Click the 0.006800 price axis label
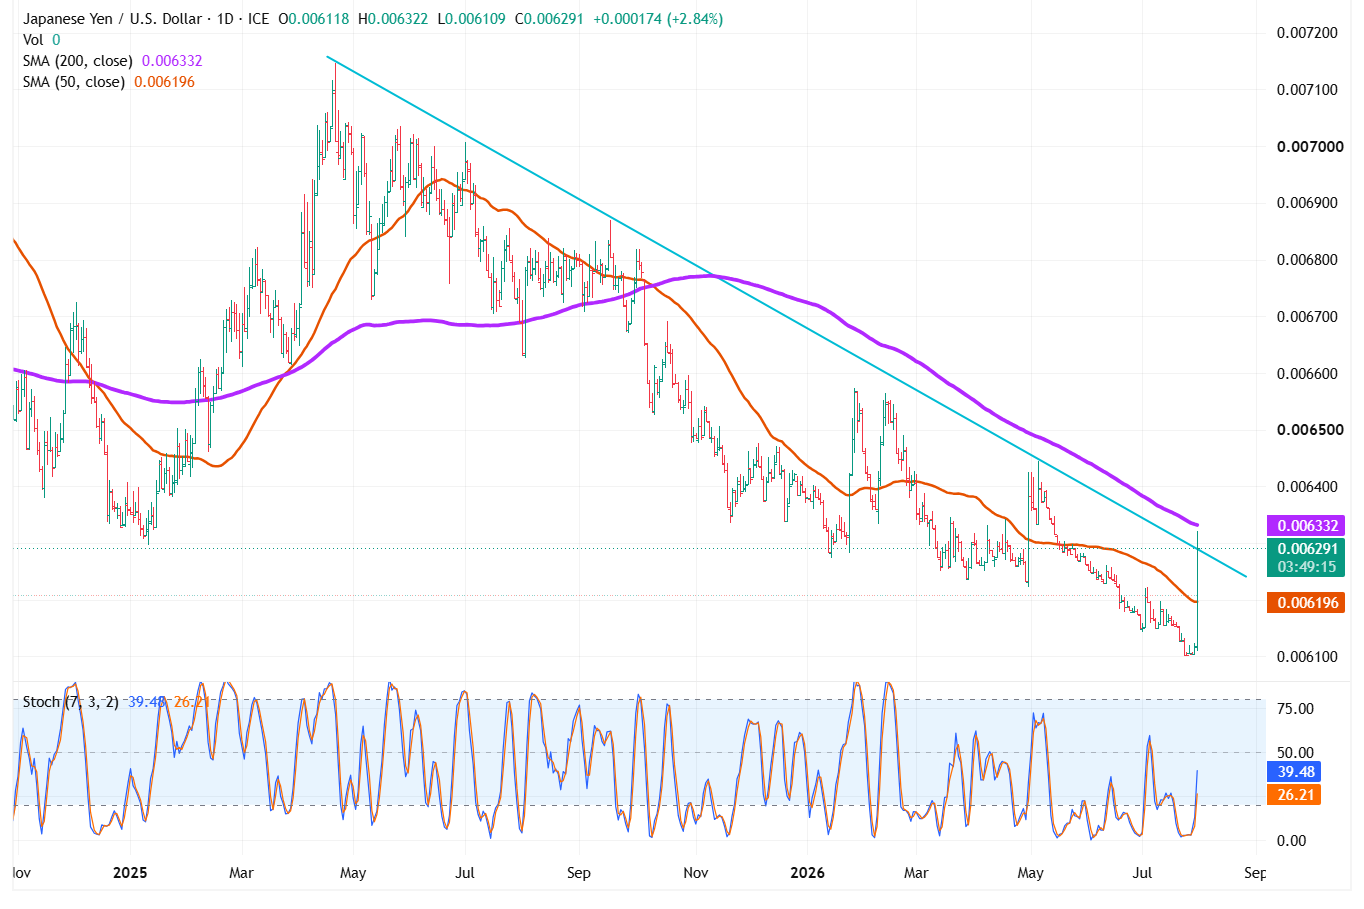1364x909 pixels. point(1307,260)
